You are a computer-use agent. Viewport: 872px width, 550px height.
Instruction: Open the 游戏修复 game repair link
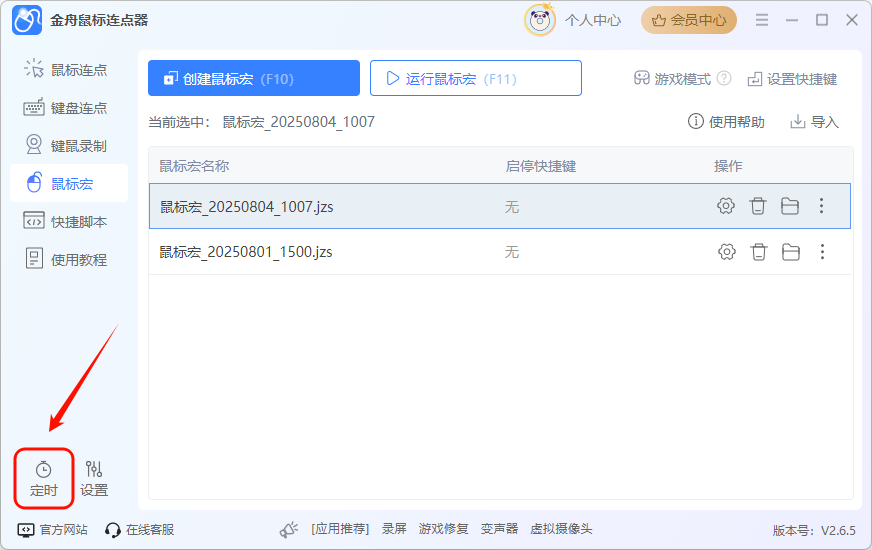(x=443, y=529)
